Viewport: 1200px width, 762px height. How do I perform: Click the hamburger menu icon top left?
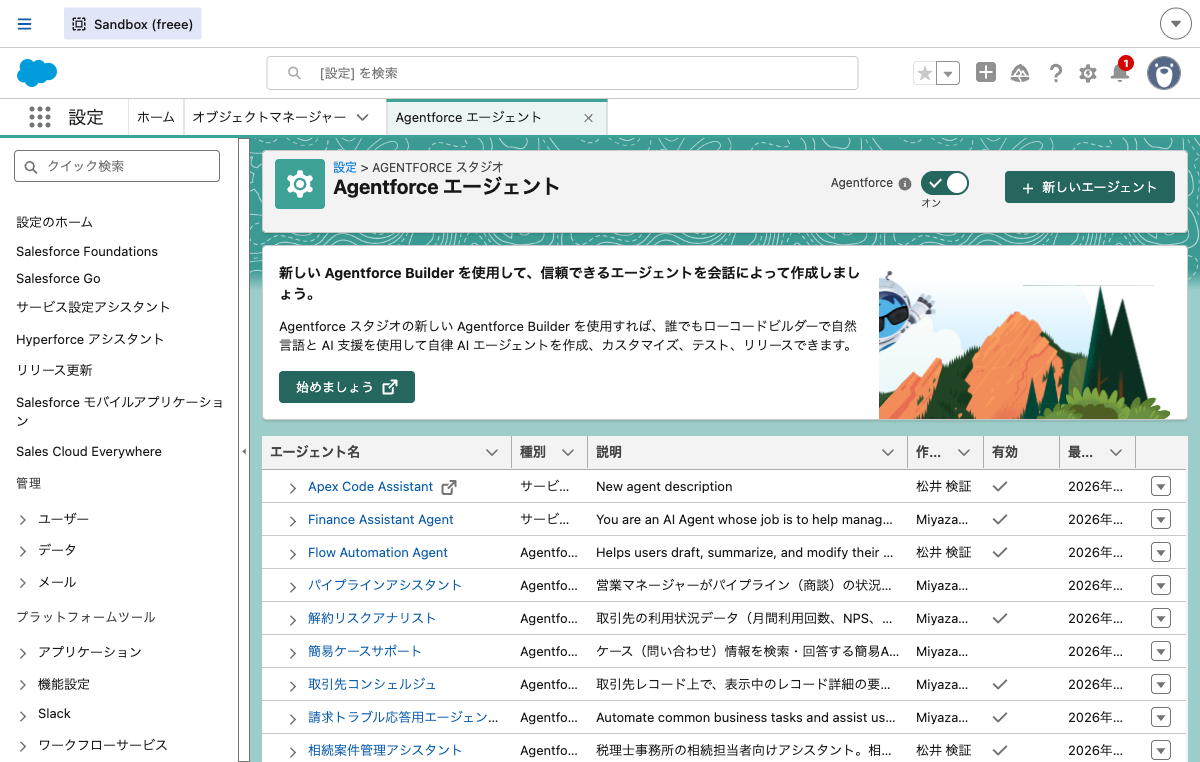coord(24,24)
